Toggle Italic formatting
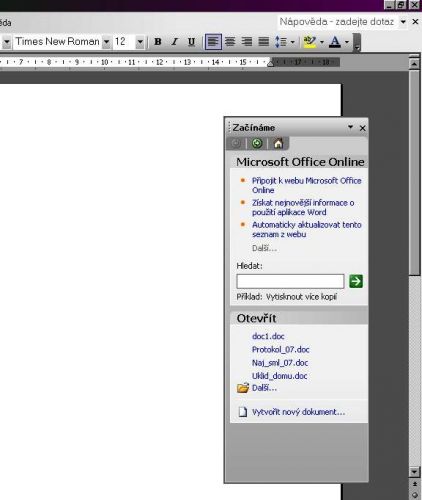This screenshot has width=422, height=500. click(x=174, y=42)
